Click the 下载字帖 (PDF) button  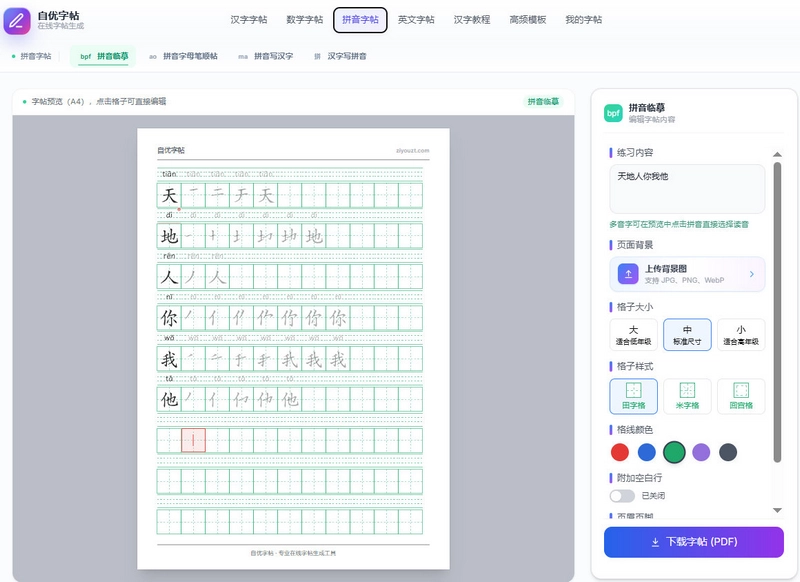click(694, 542)
